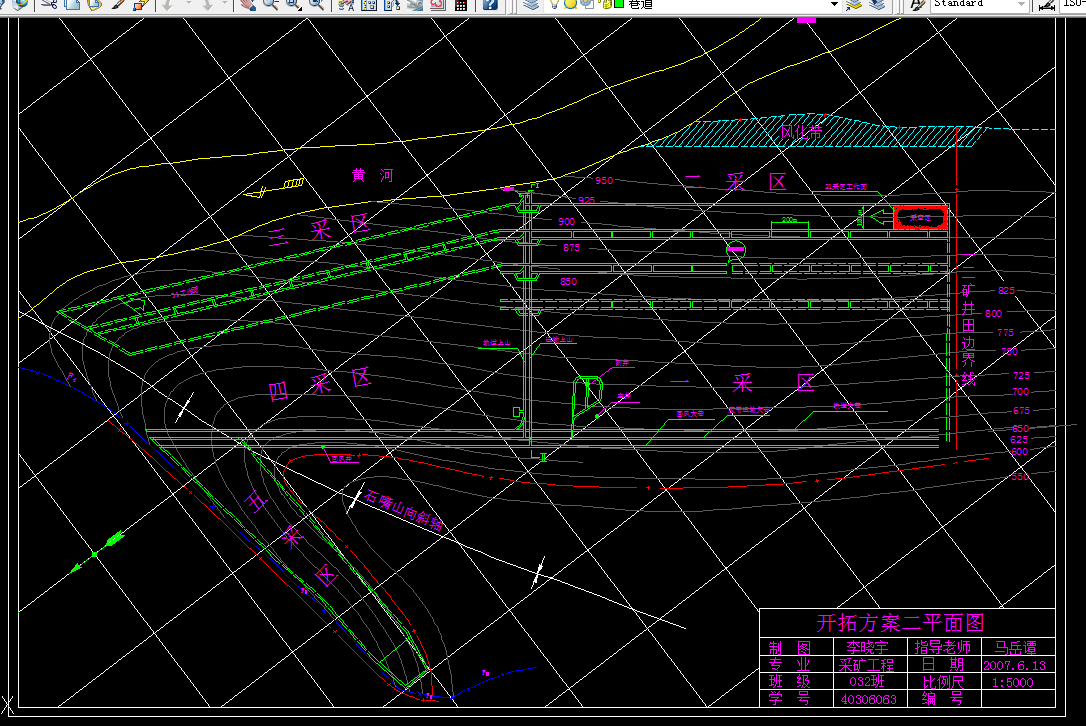Select the contour label 725 at right
Image resolution: width=1086 pixels, height=726 pixels.
[x=1022, y=375]
